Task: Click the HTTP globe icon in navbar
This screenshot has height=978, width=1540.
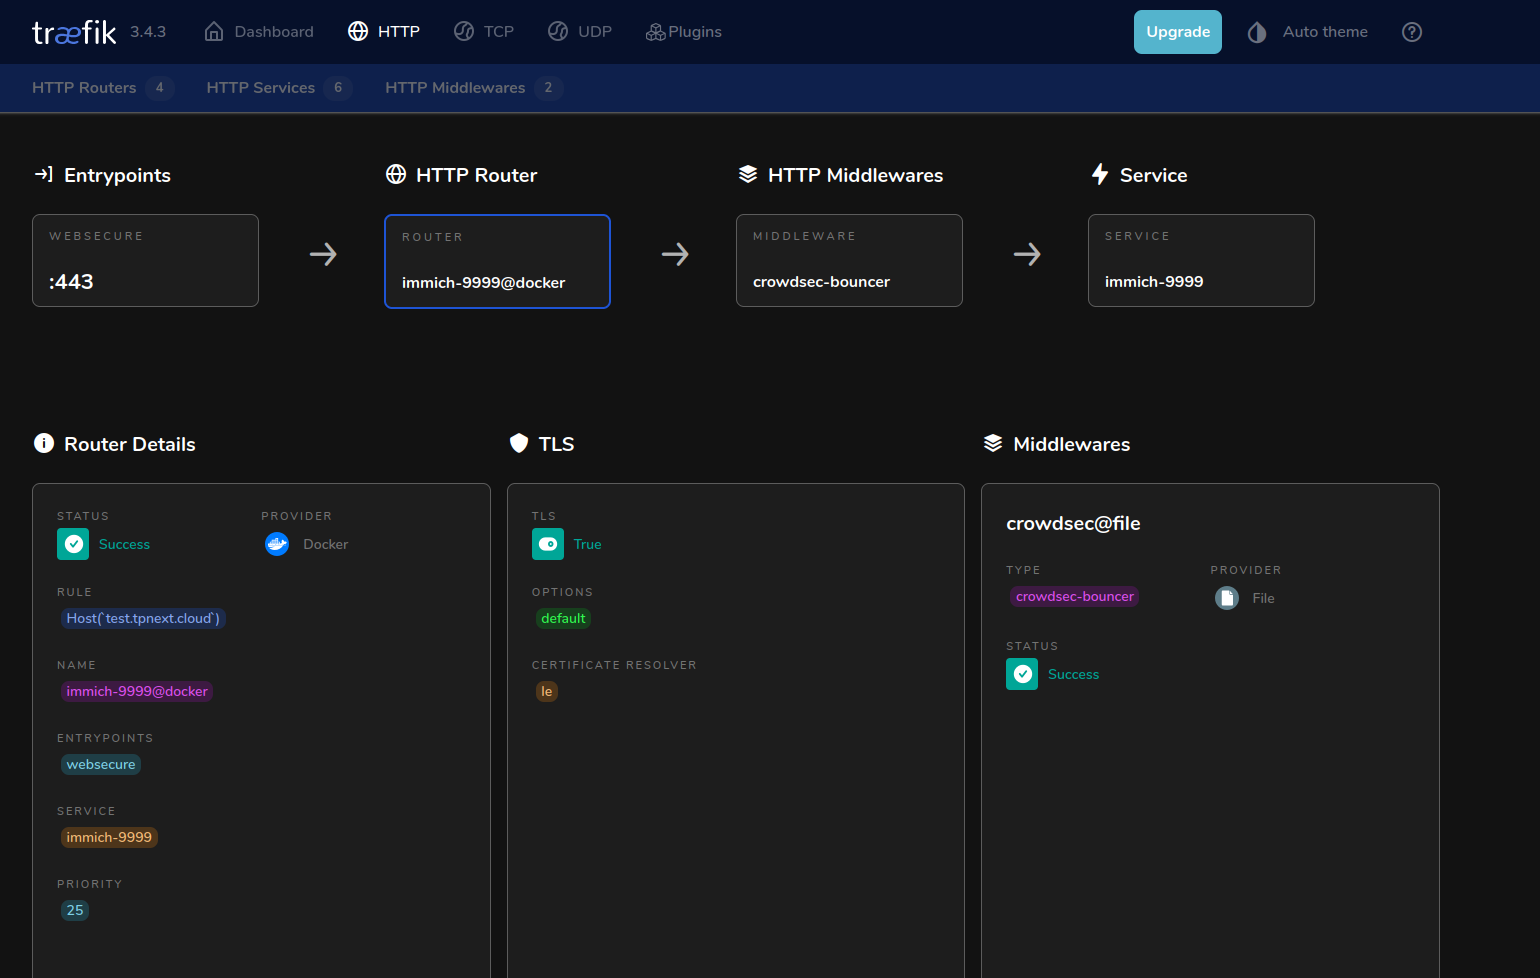Action: pos(358,32)
